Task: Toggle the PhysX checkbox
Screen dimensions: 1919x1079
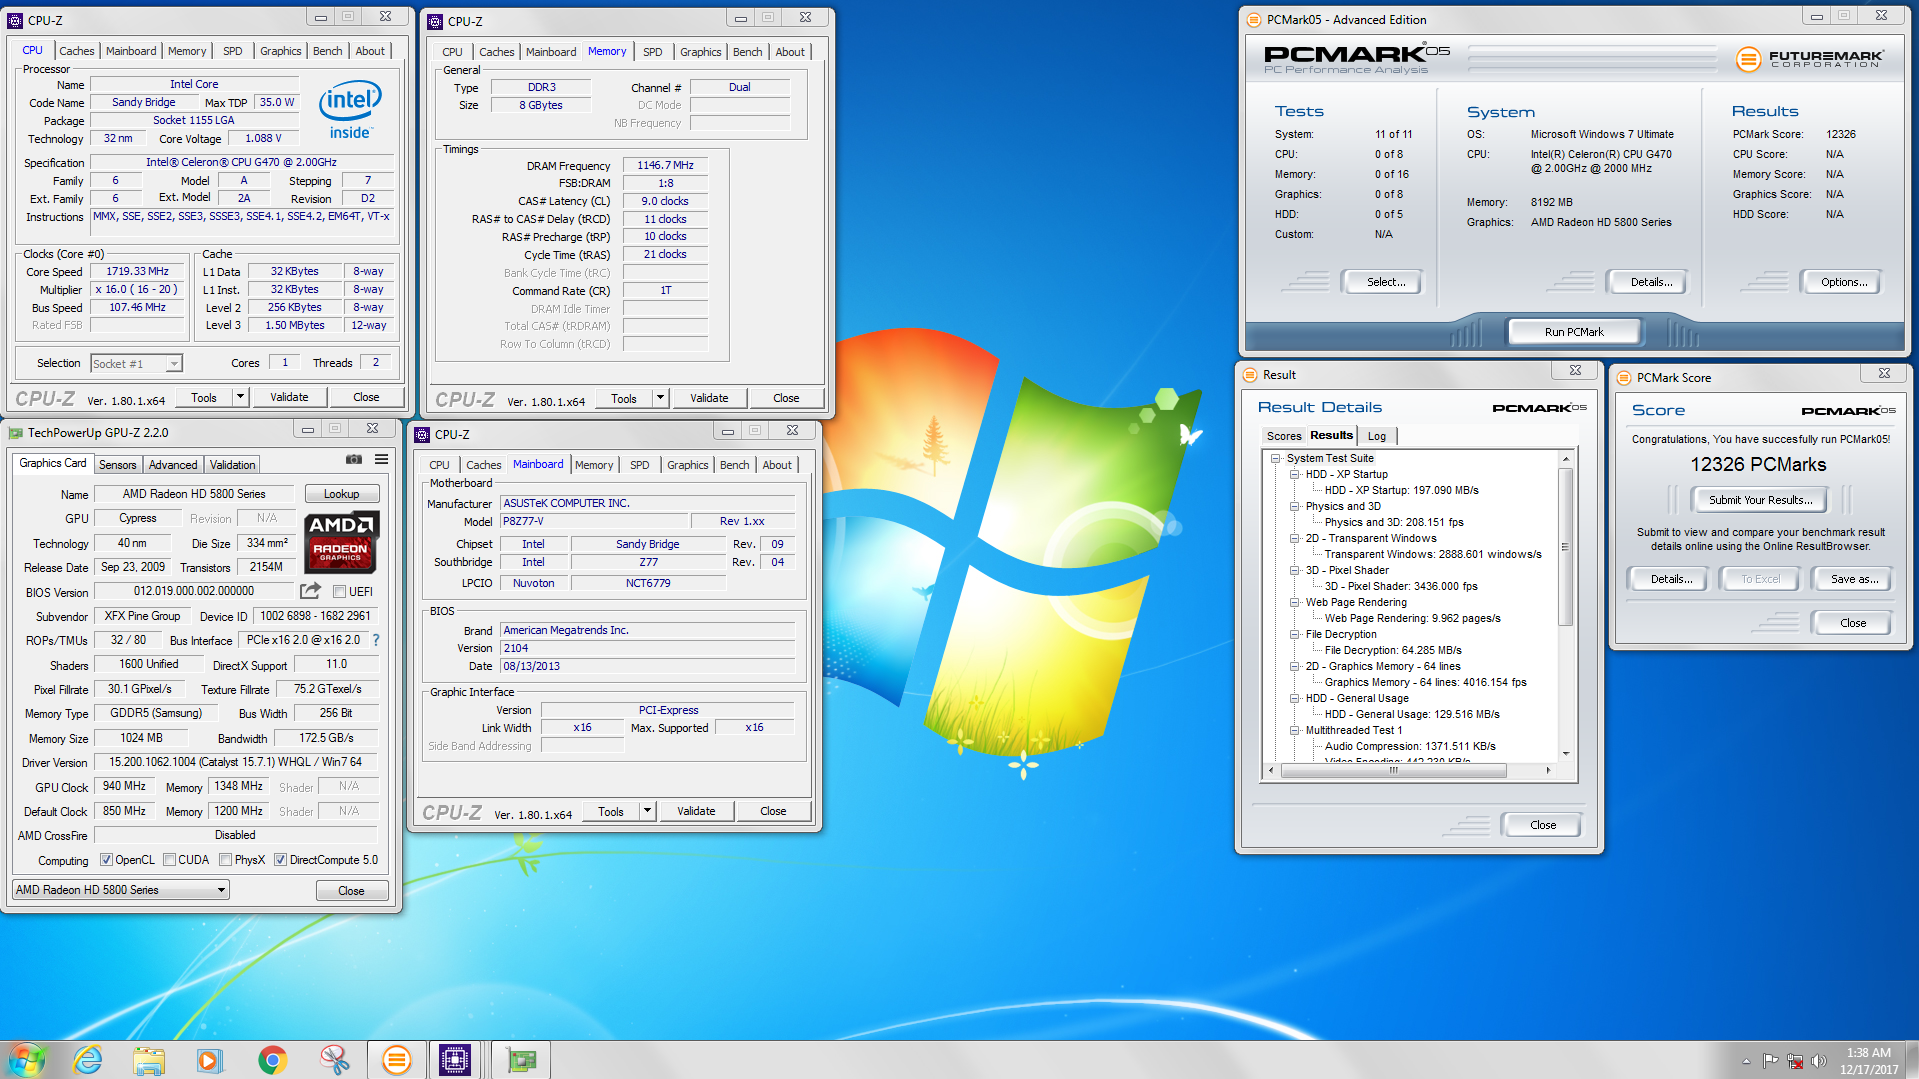Action: 226,860
